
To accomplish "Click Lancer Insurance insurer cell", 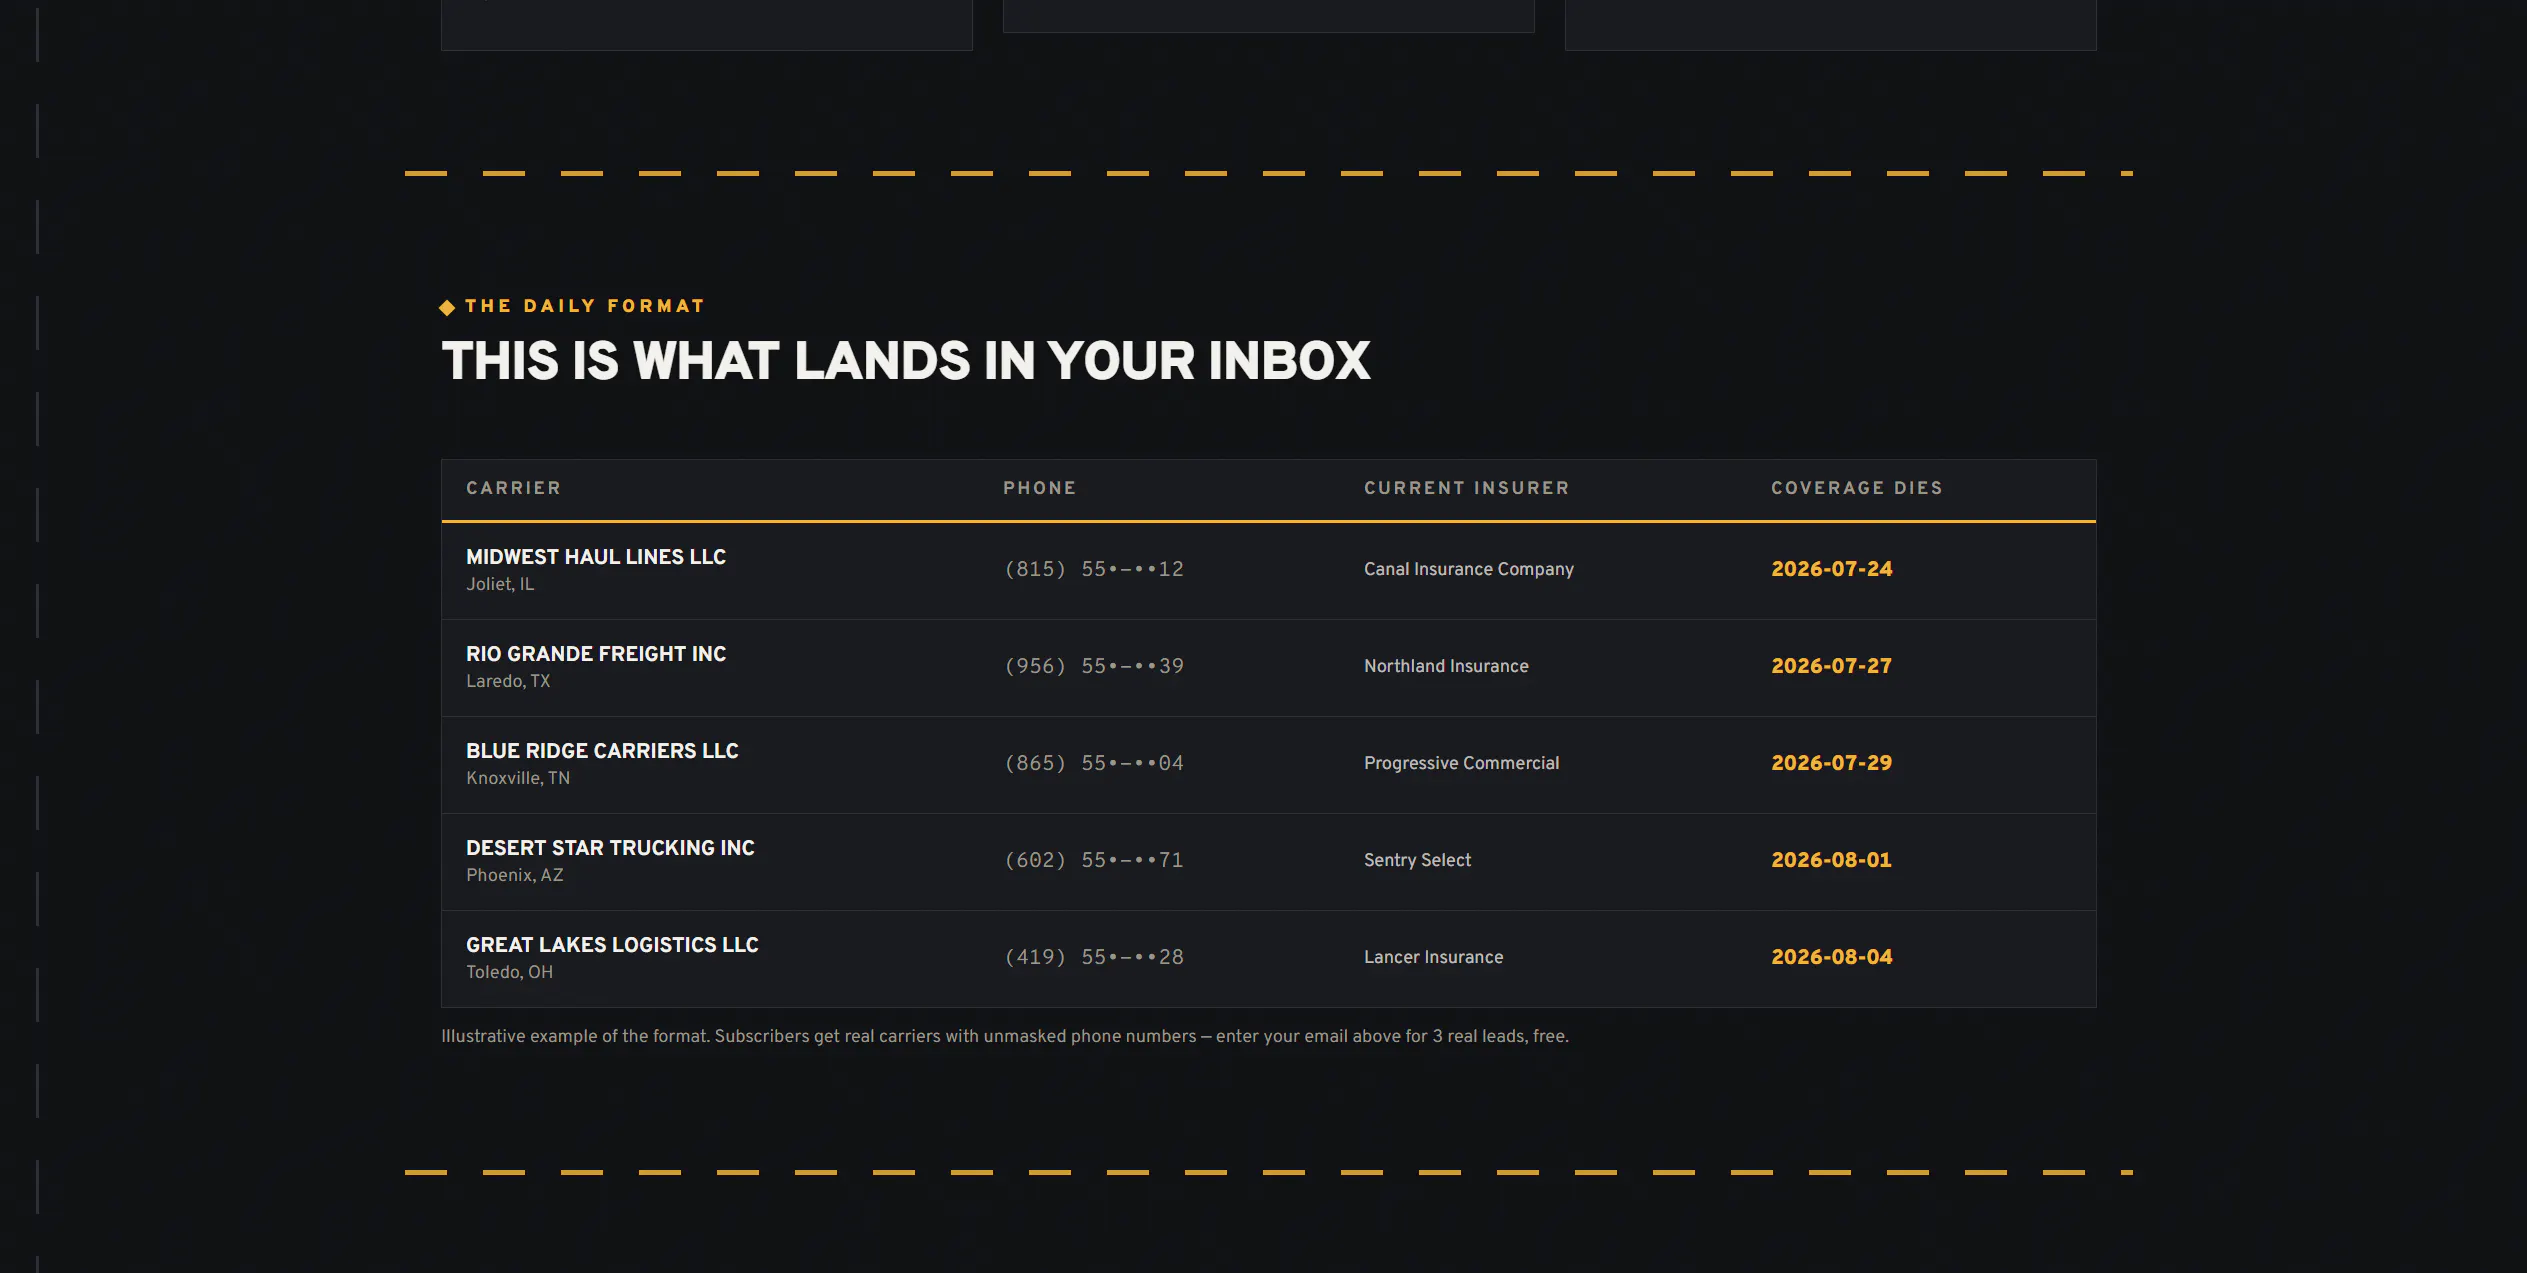I will pos(1434,957).
